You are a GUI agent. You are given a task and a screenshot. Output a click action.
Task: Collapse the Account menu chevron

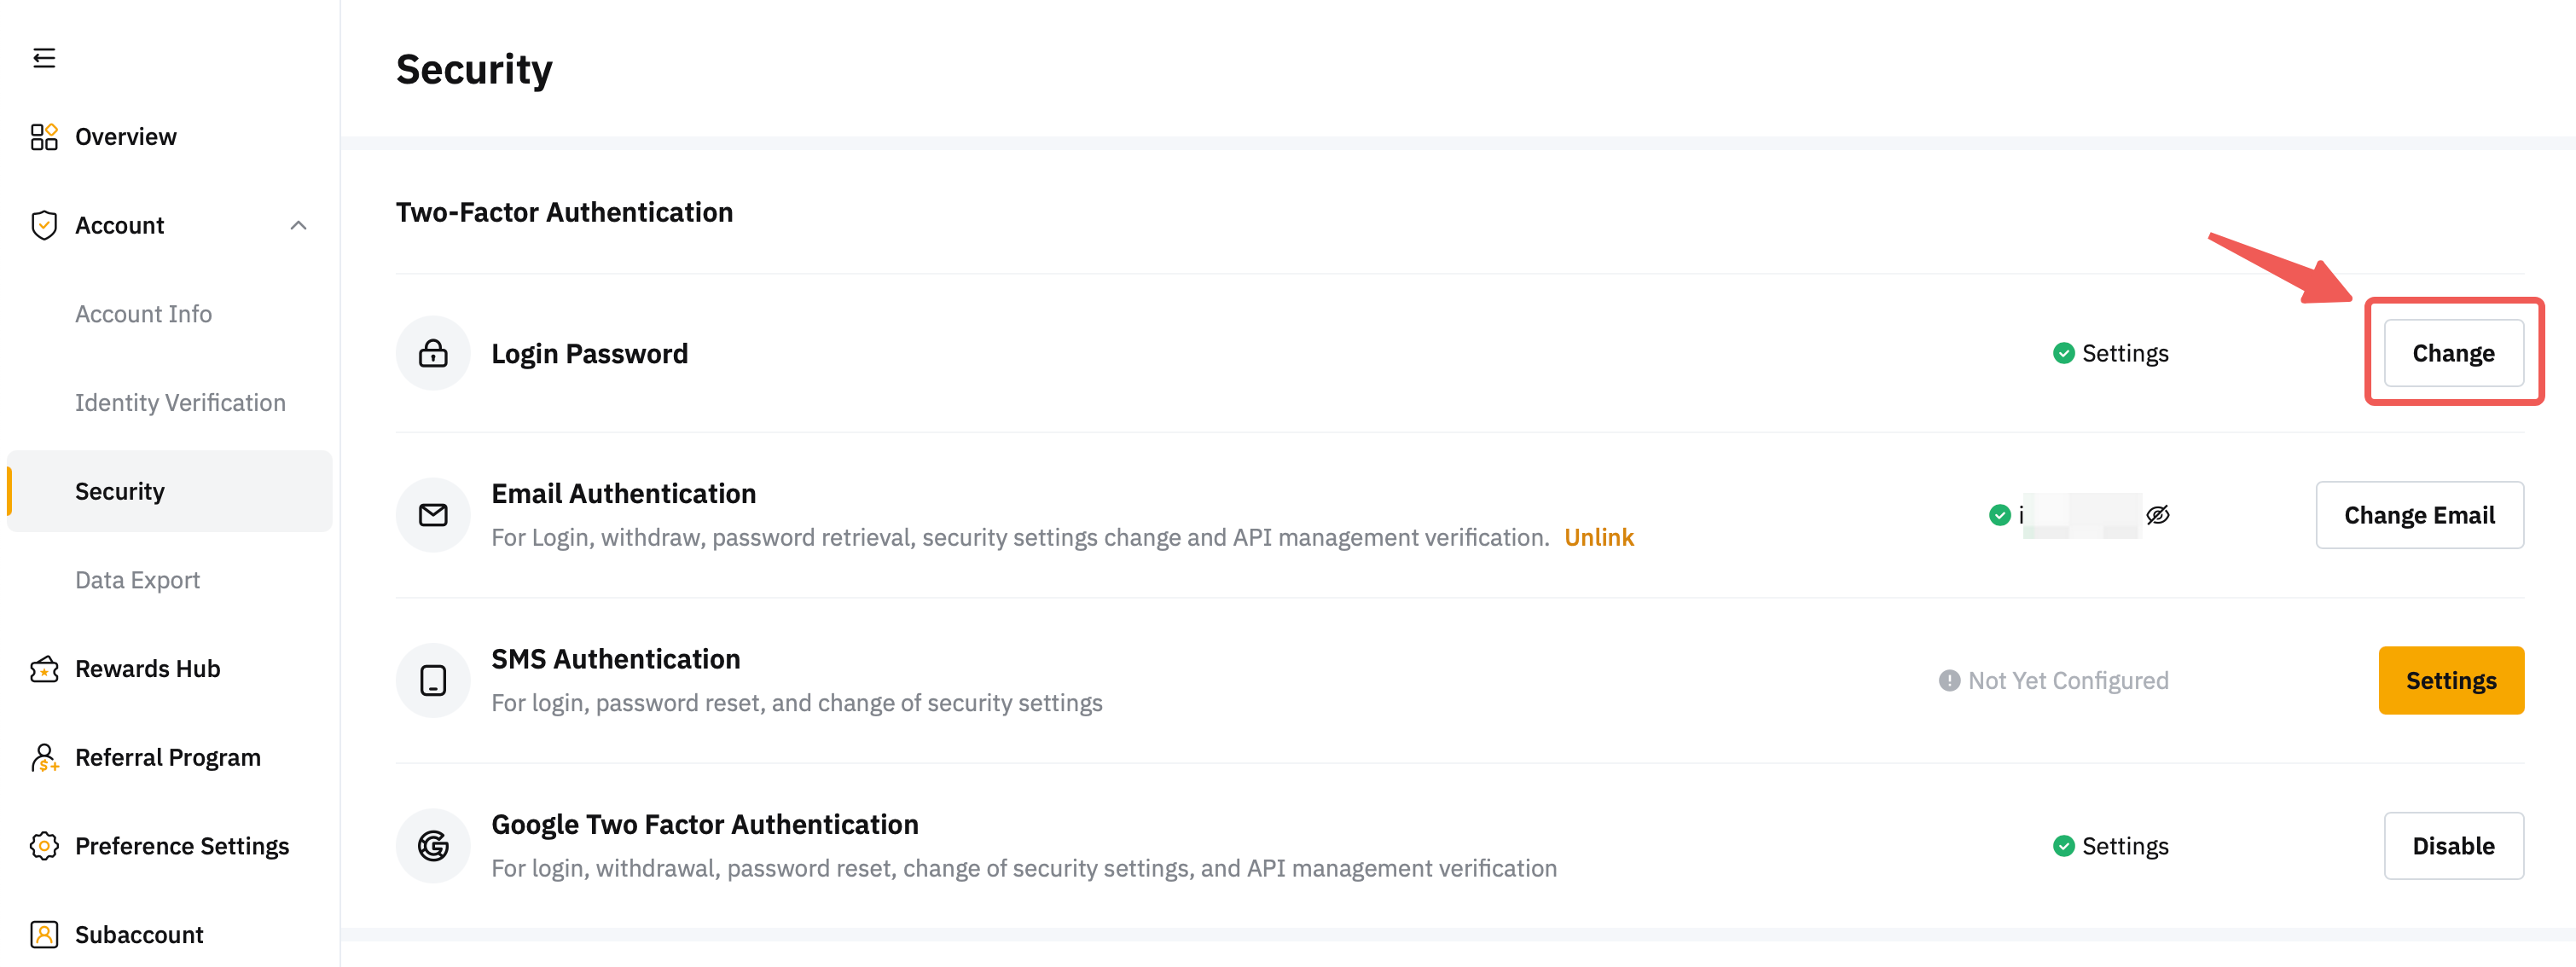[298, 226]
